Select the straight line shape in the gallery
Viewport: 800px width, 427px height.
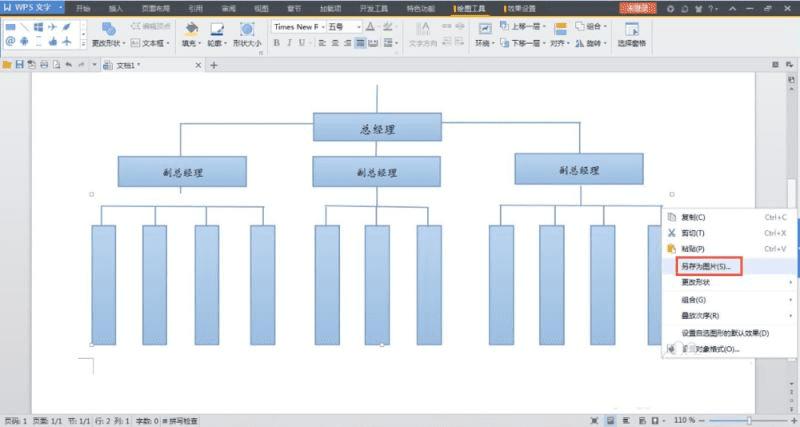(x=24, y=27)
